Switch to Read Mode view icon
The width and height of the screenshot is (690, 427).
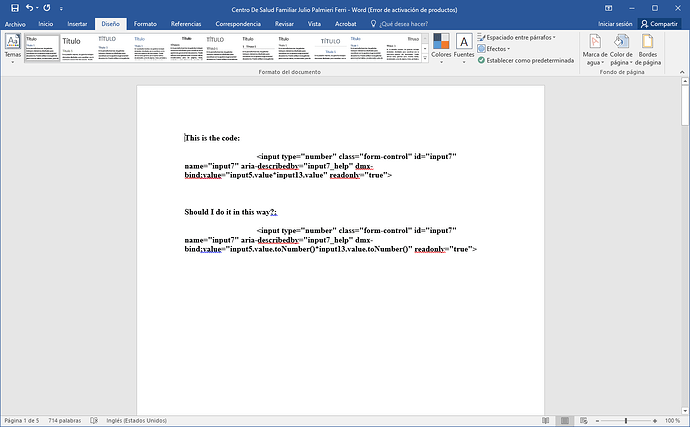(x=546, y=420)
